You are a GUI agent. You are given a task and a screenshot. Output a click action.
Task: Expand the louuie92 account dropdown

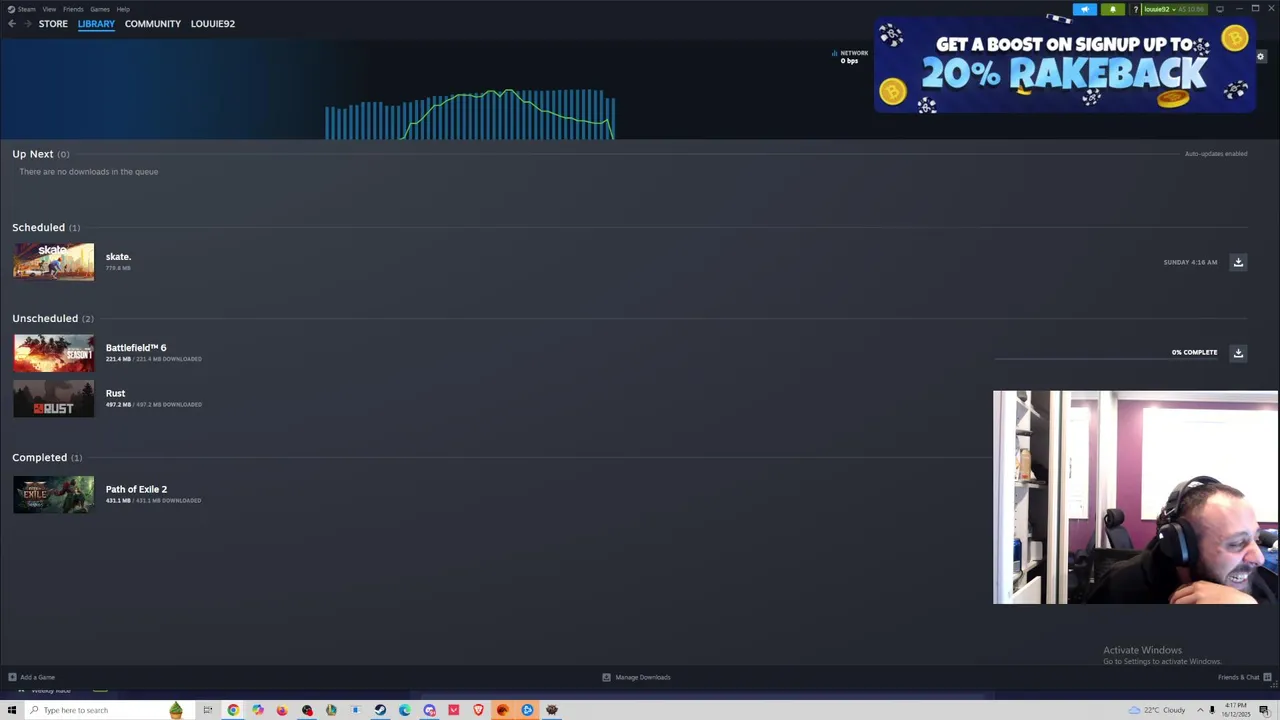click(x=1174, y=9)
